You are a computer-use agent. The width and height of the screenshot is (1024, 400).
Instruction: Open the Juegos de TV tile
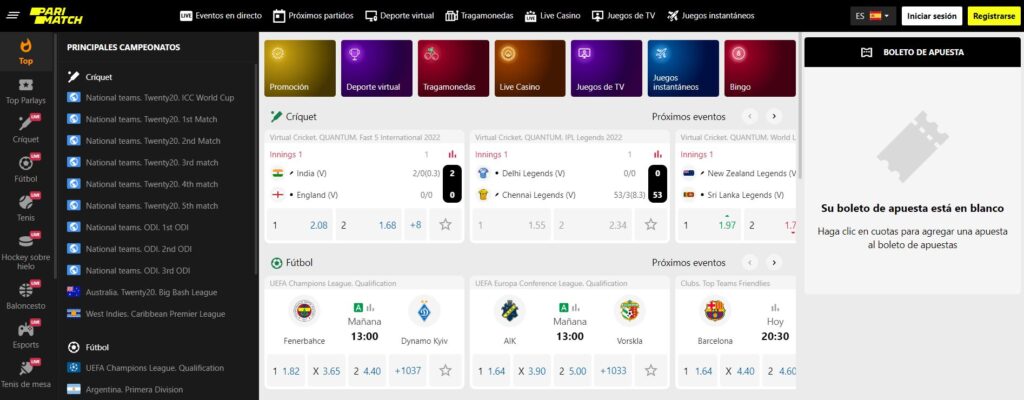pos(606,69)
